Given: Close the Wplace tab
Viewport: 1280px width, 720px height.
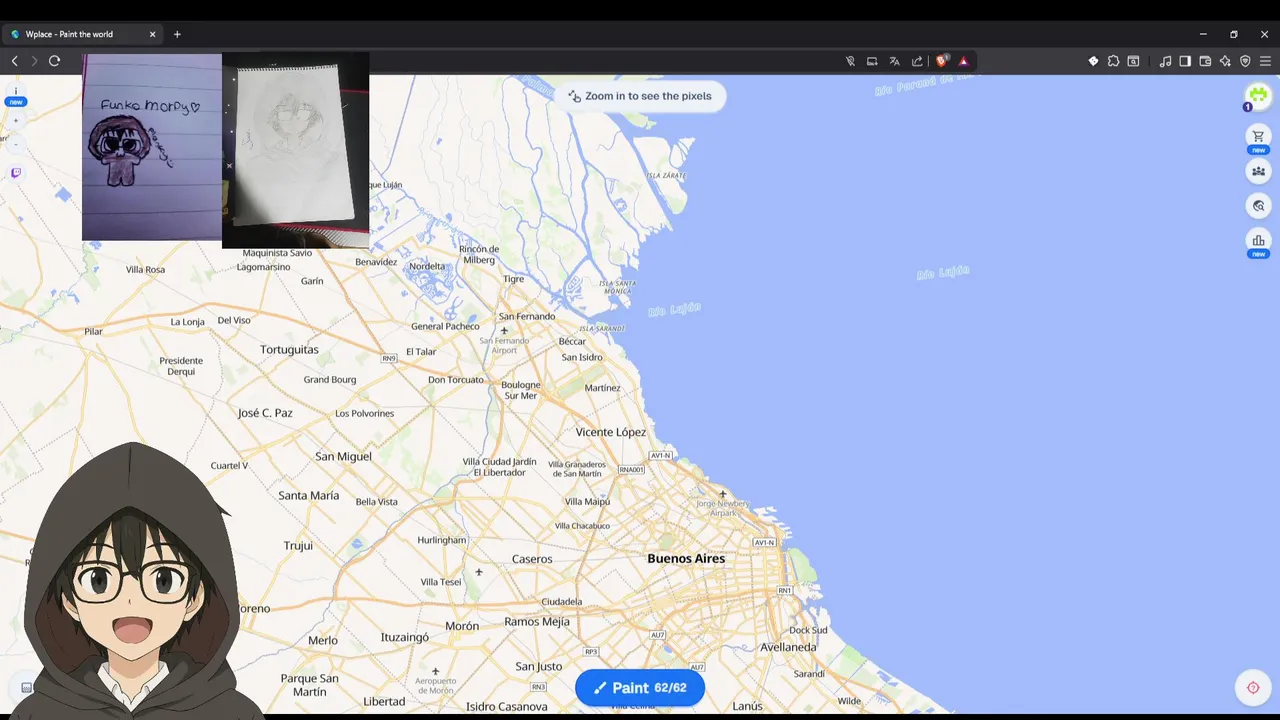Looking at the screenshot, I should coord(153,34).
